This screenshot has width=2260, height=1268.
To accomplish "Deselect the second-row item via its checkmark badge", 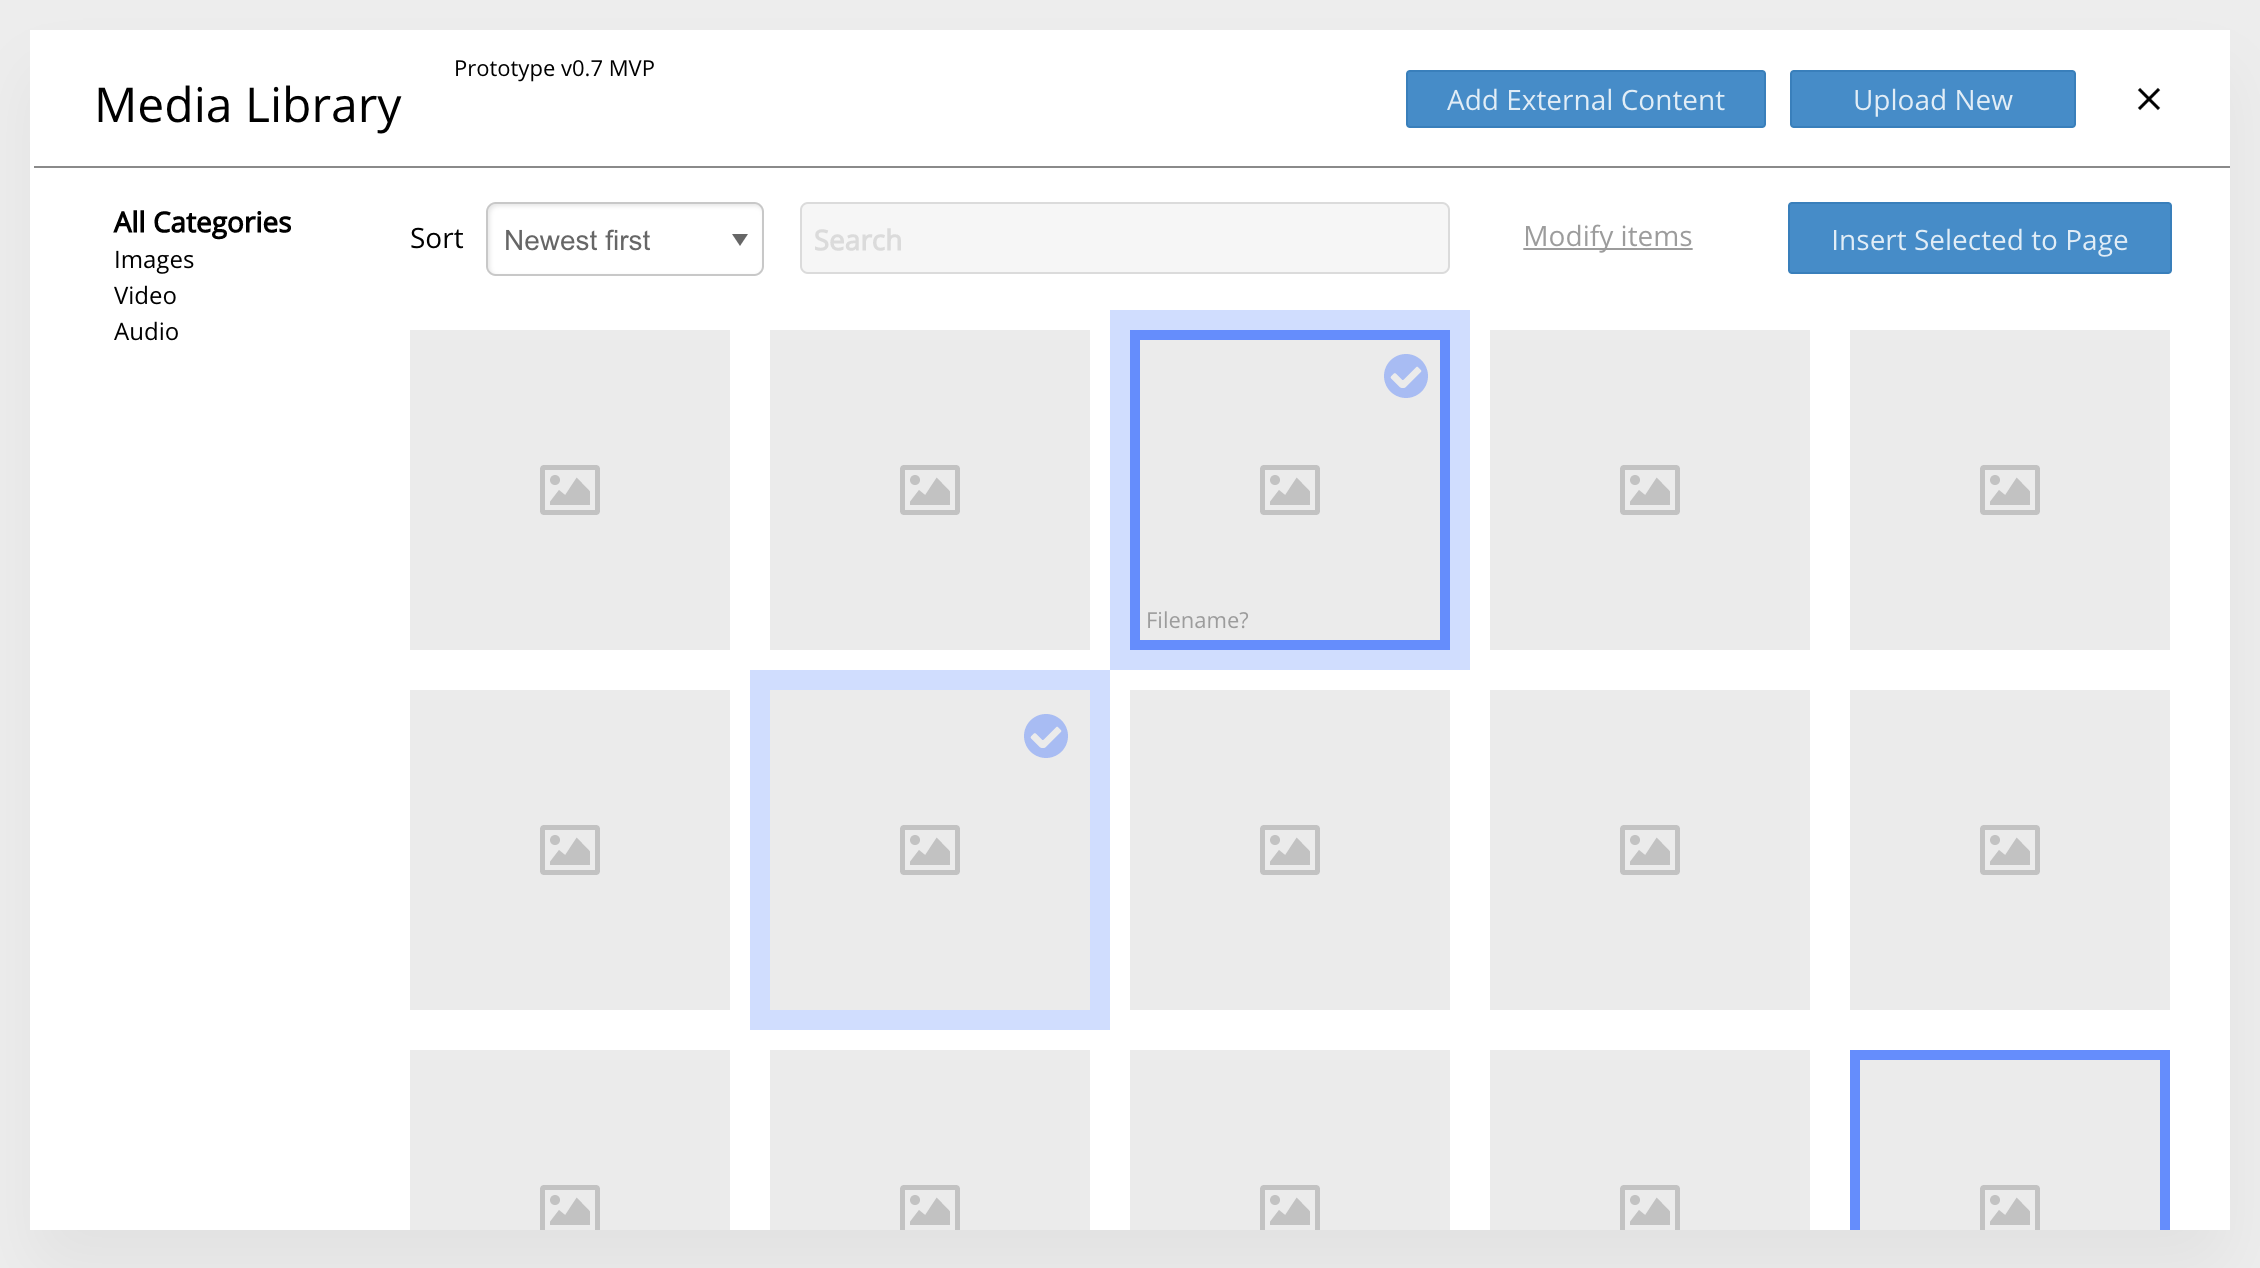I will tap(1045, 736).
